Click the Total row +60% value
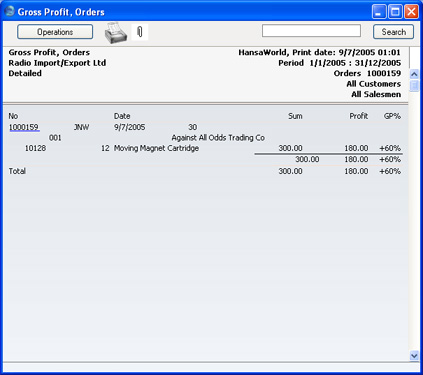 [390, 171]
